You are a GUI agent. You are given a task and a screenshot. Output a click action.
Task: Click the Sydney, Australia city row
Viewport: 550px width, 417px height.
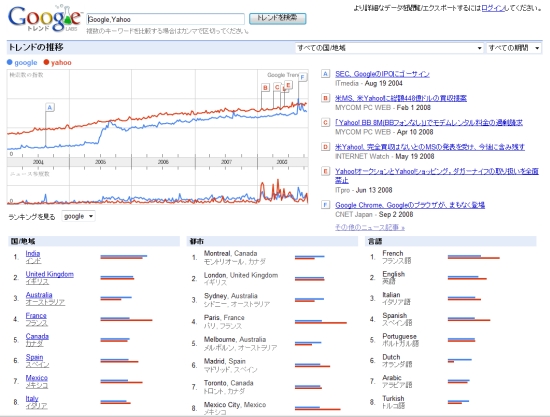[x=272, y=300]
